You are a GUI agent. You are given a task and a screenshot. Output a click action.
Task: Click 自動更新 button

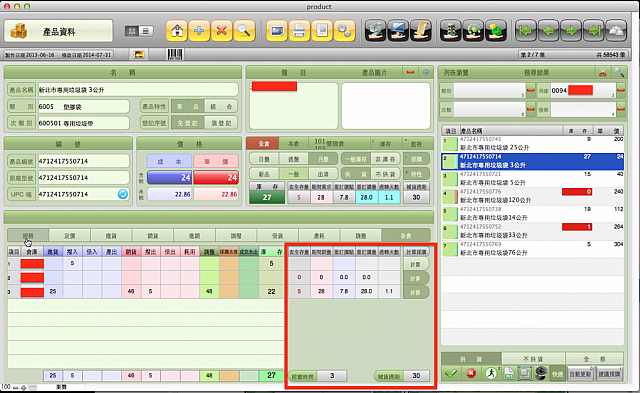point(580,374)
